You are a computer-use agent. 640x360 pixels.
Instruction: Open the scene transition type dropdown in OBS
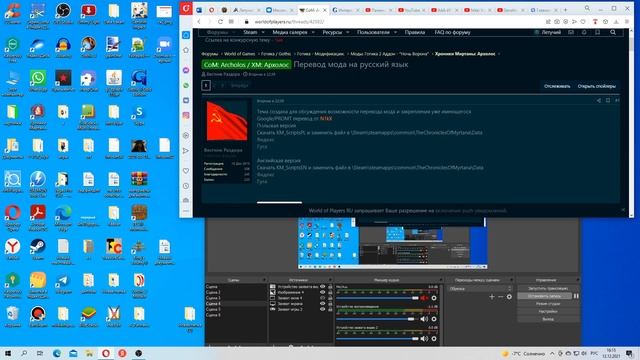pos(480,289)
